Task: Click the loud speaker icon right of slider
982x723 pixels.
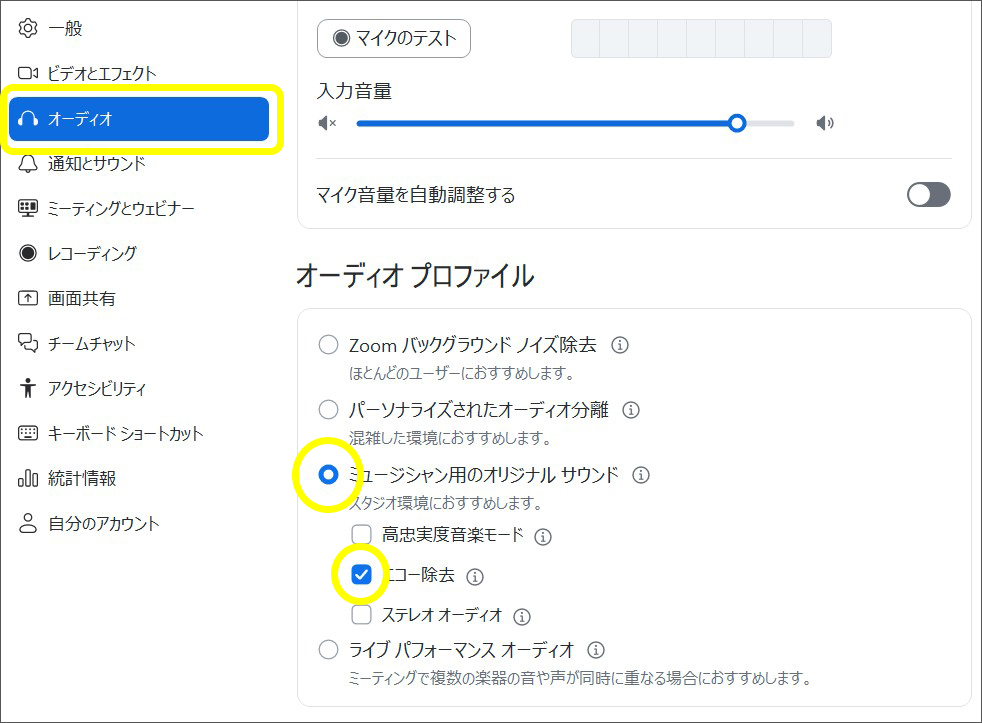Action: 824,123
